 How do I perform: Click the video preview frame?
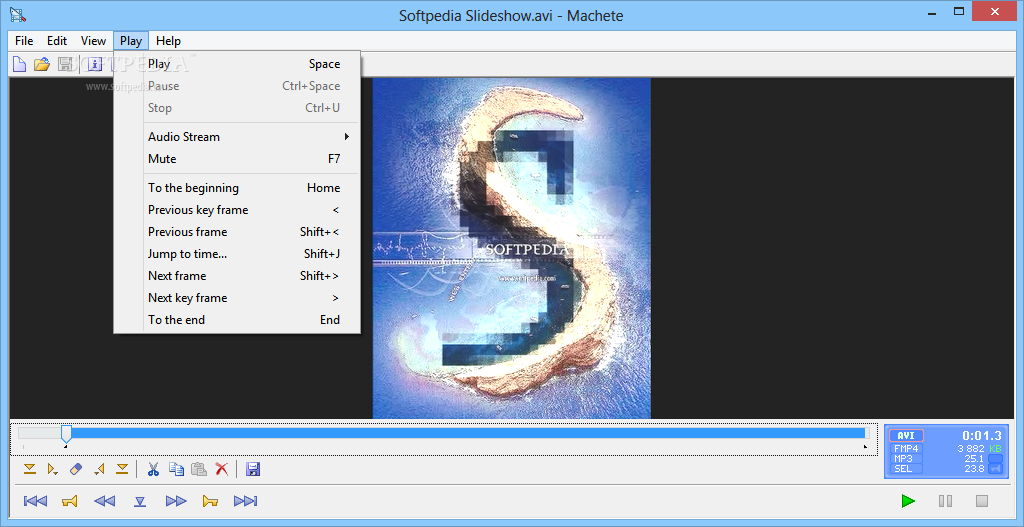[511, 248]
